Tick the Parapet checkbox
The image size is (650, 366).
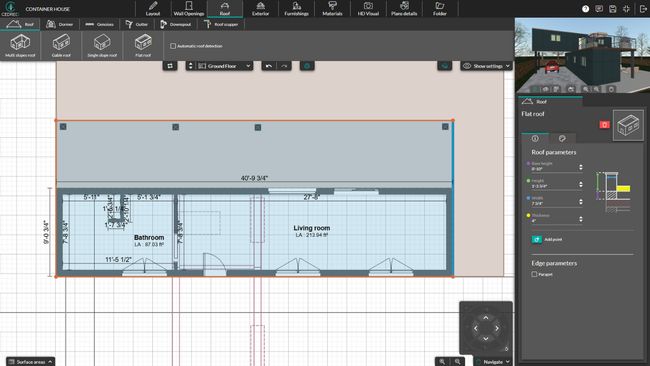(x=534, y=274)
